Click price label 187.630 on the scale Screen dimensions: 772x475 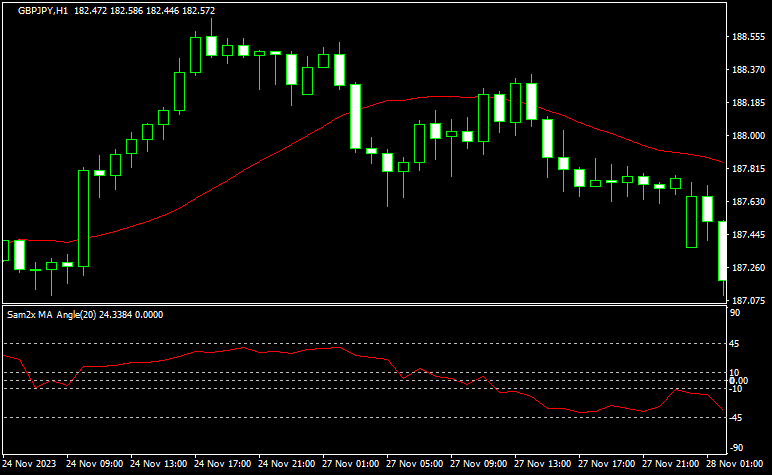pyautogui.click(x=748, y=202)
